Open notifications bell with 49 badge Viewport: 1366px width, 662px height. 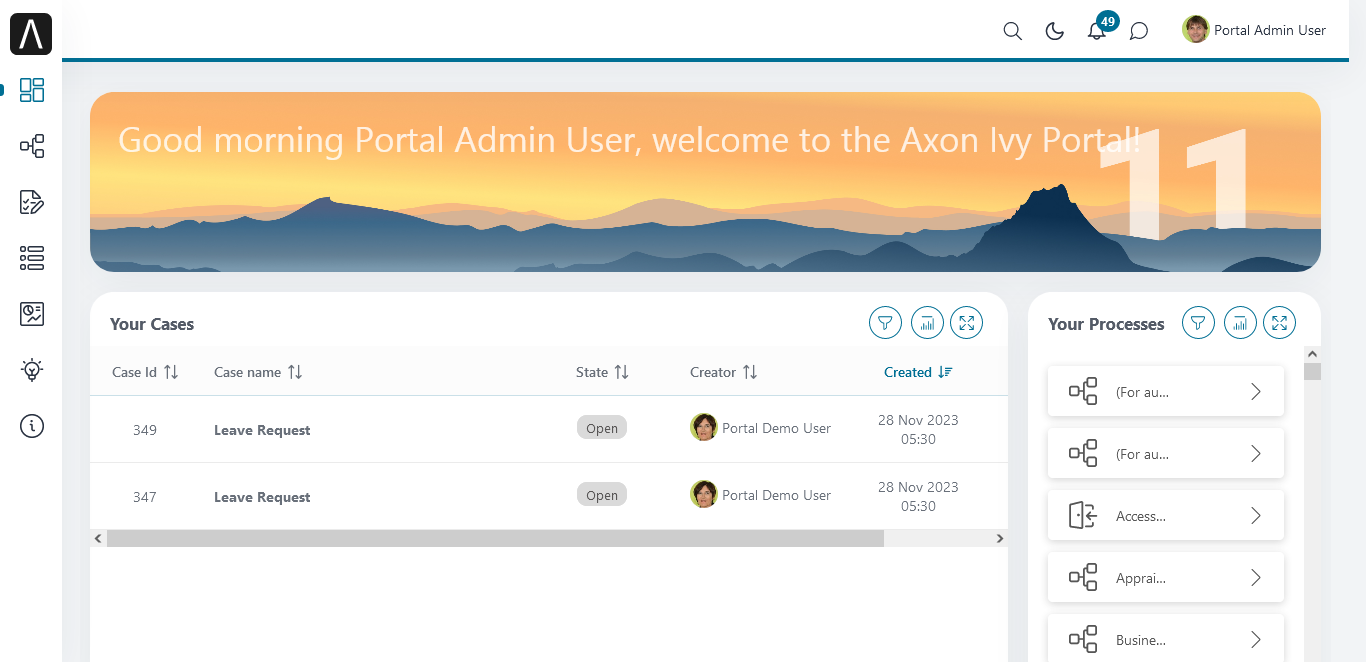(x=1098, y=29)
